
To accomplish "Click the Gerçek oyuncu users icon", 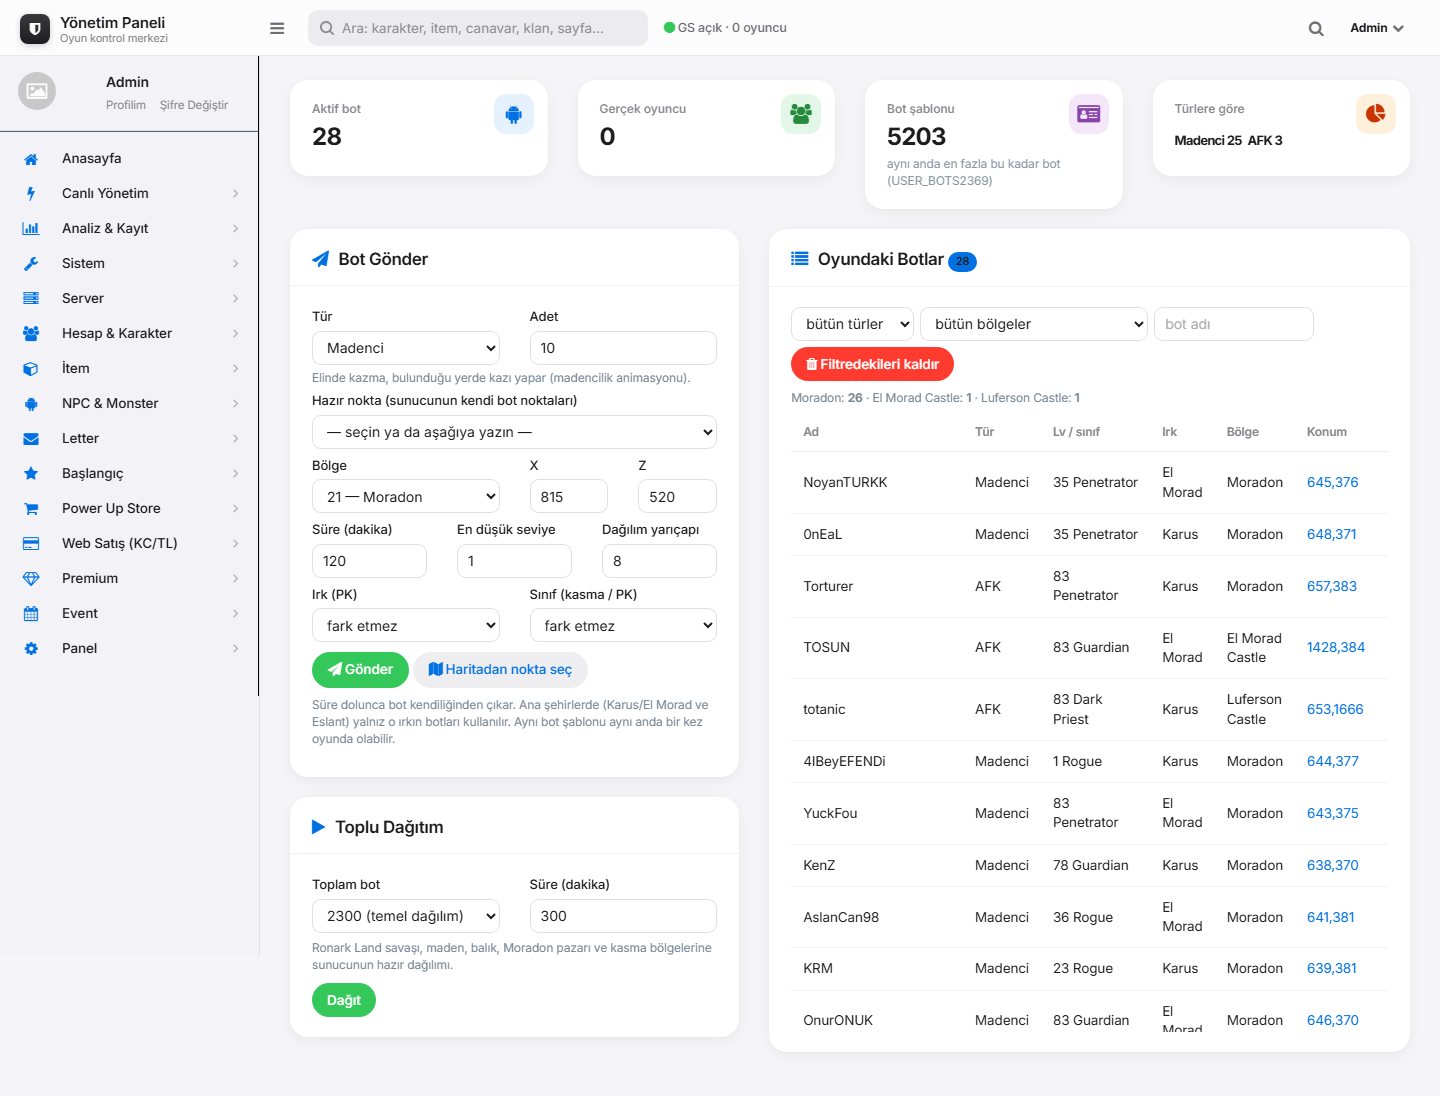I will [x=801, y=114].
